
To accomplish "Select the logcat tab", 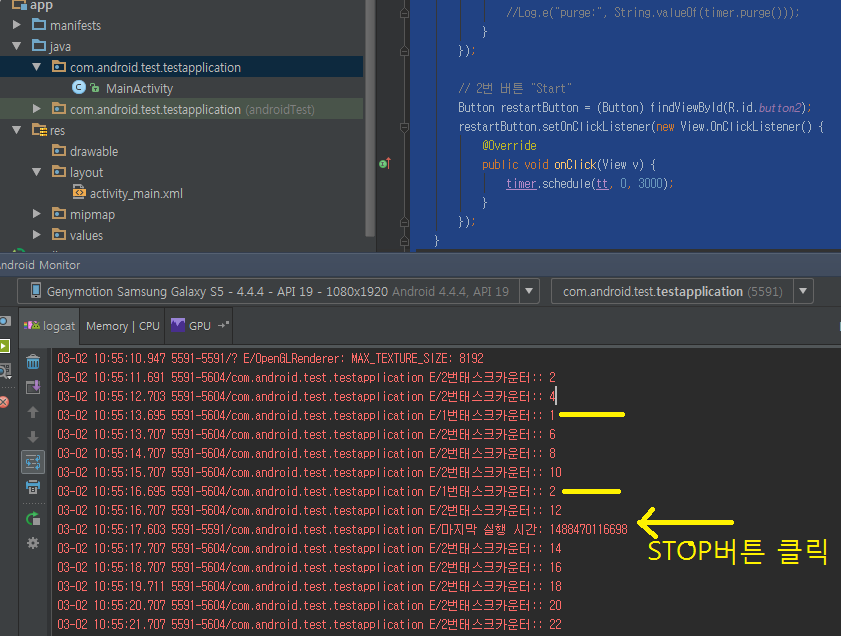I will point(50,326).
